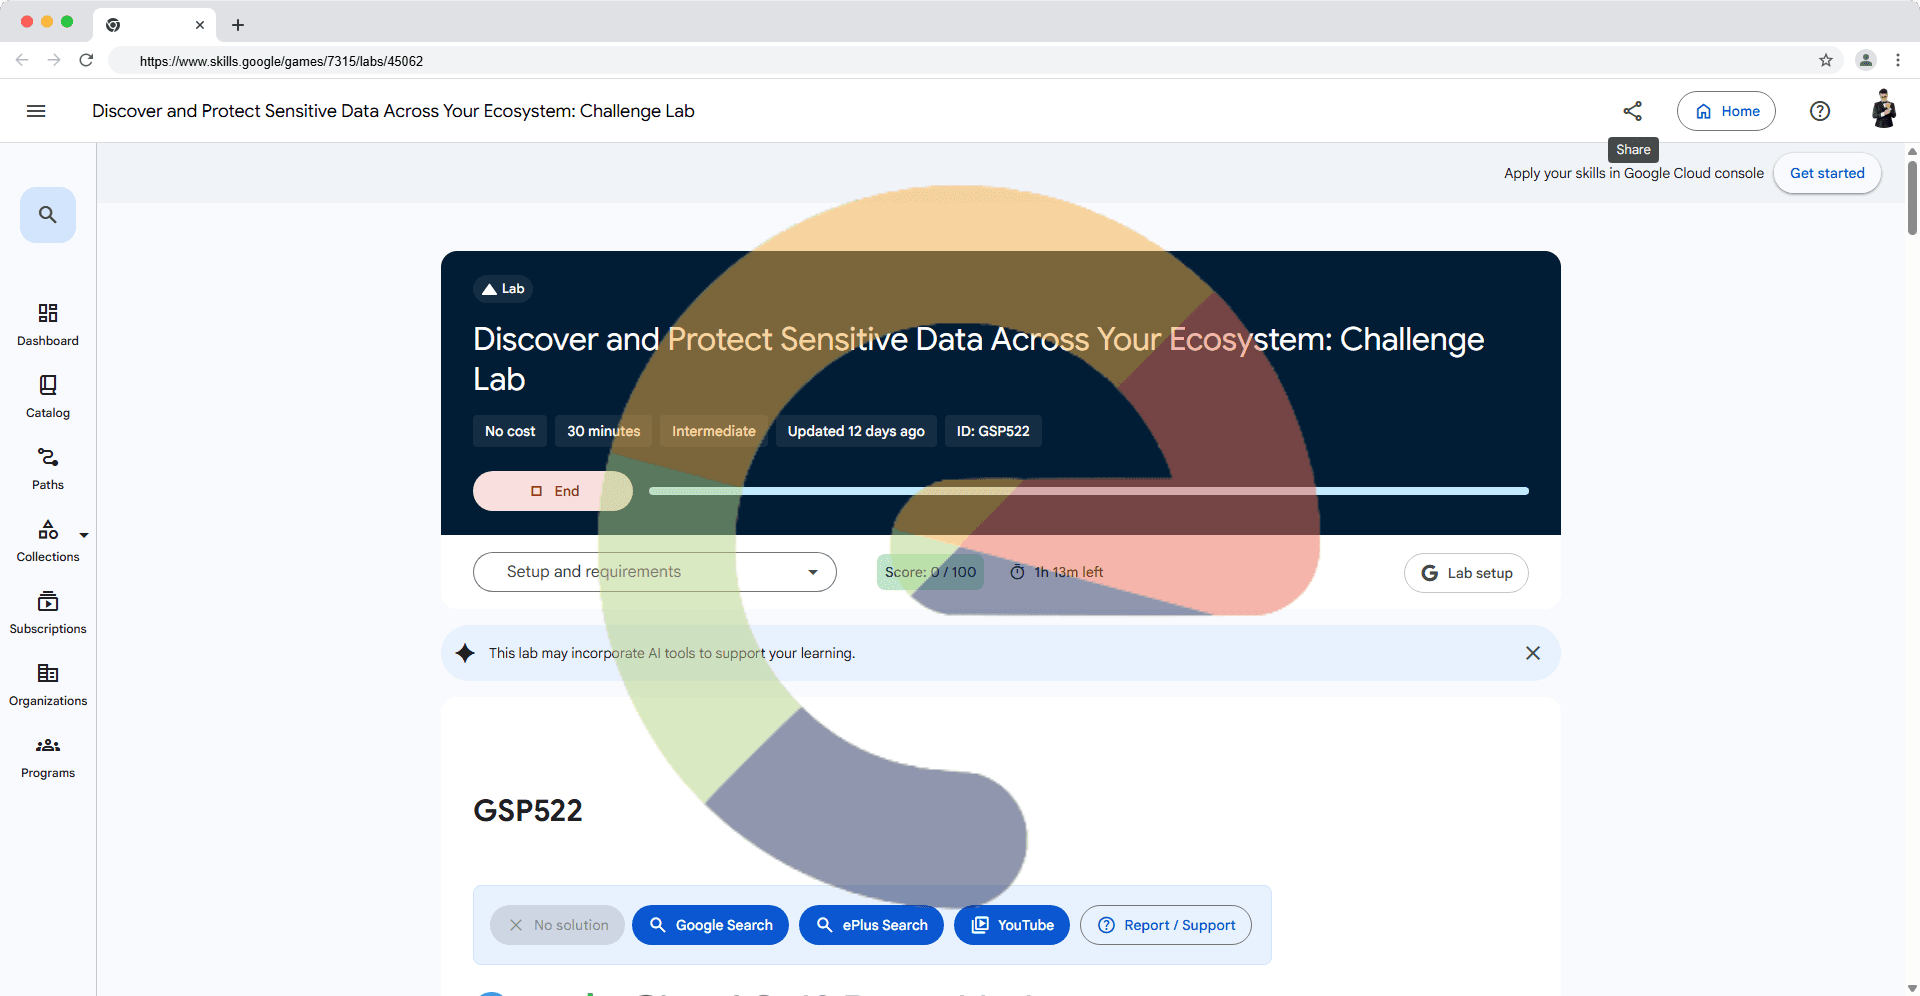Open Subscriptions from the sidebar

pos(48,613)
